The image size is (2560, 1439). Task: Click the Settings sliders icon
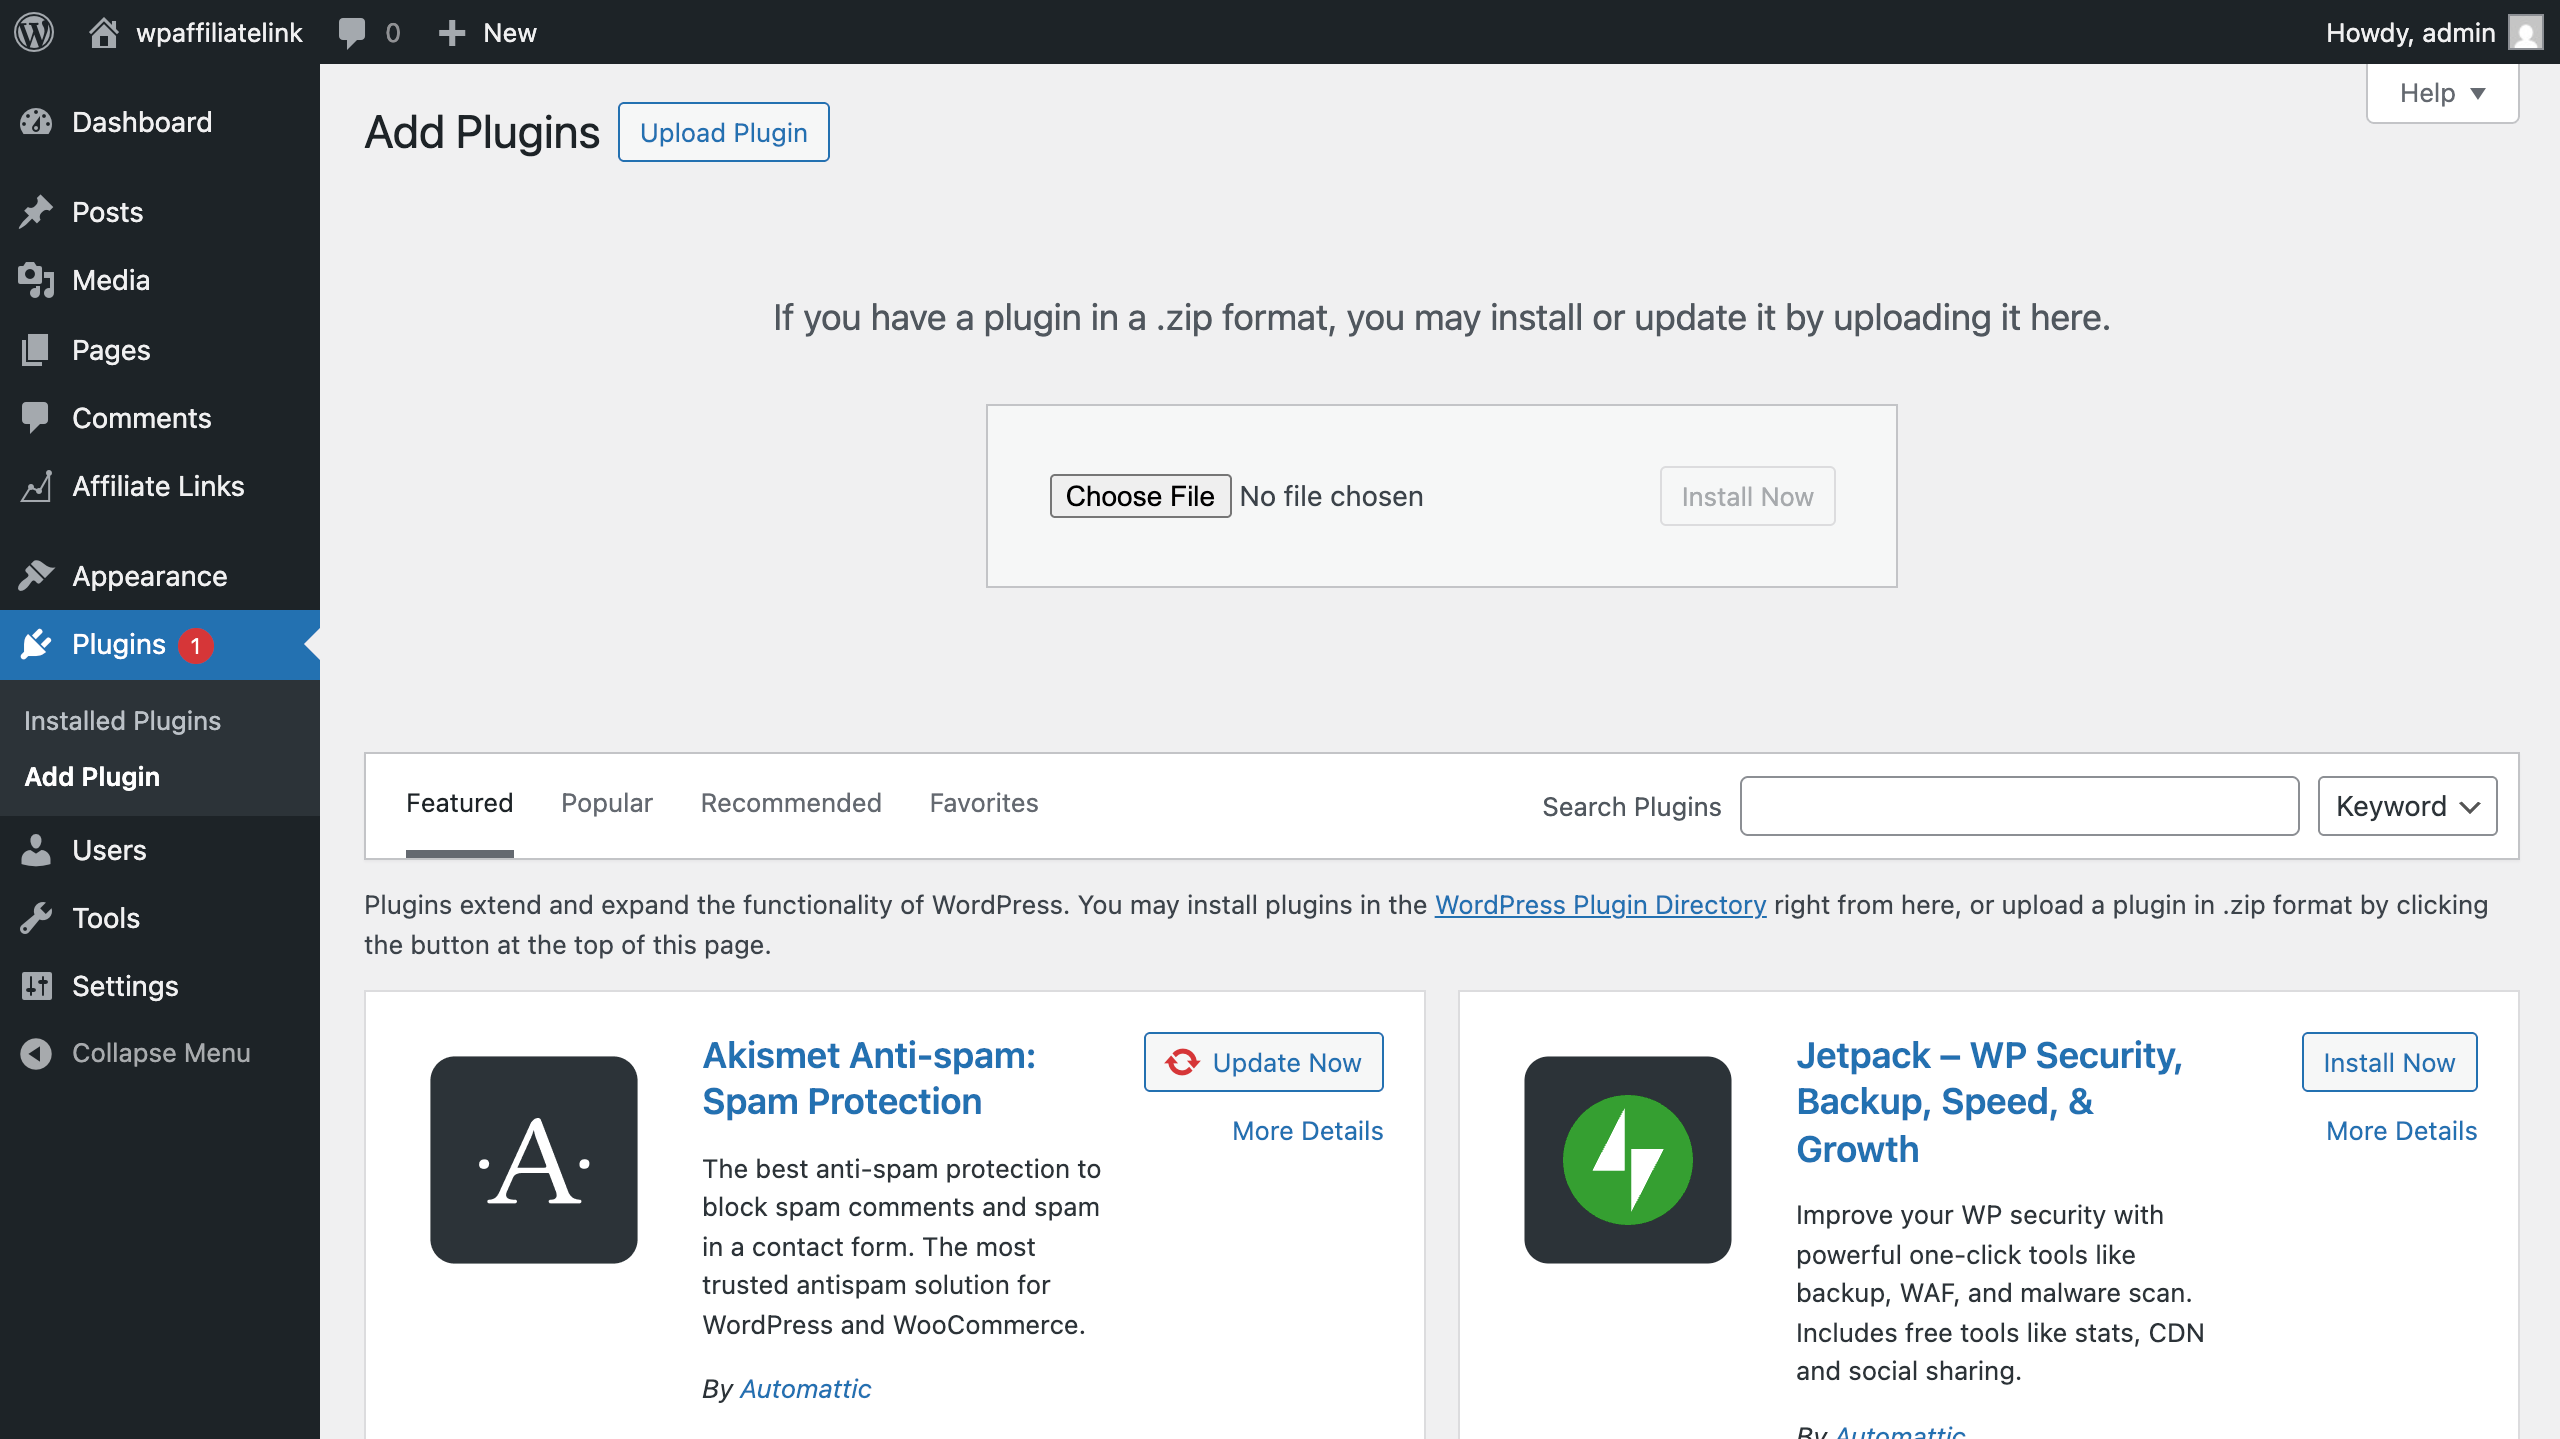[36, 986]
